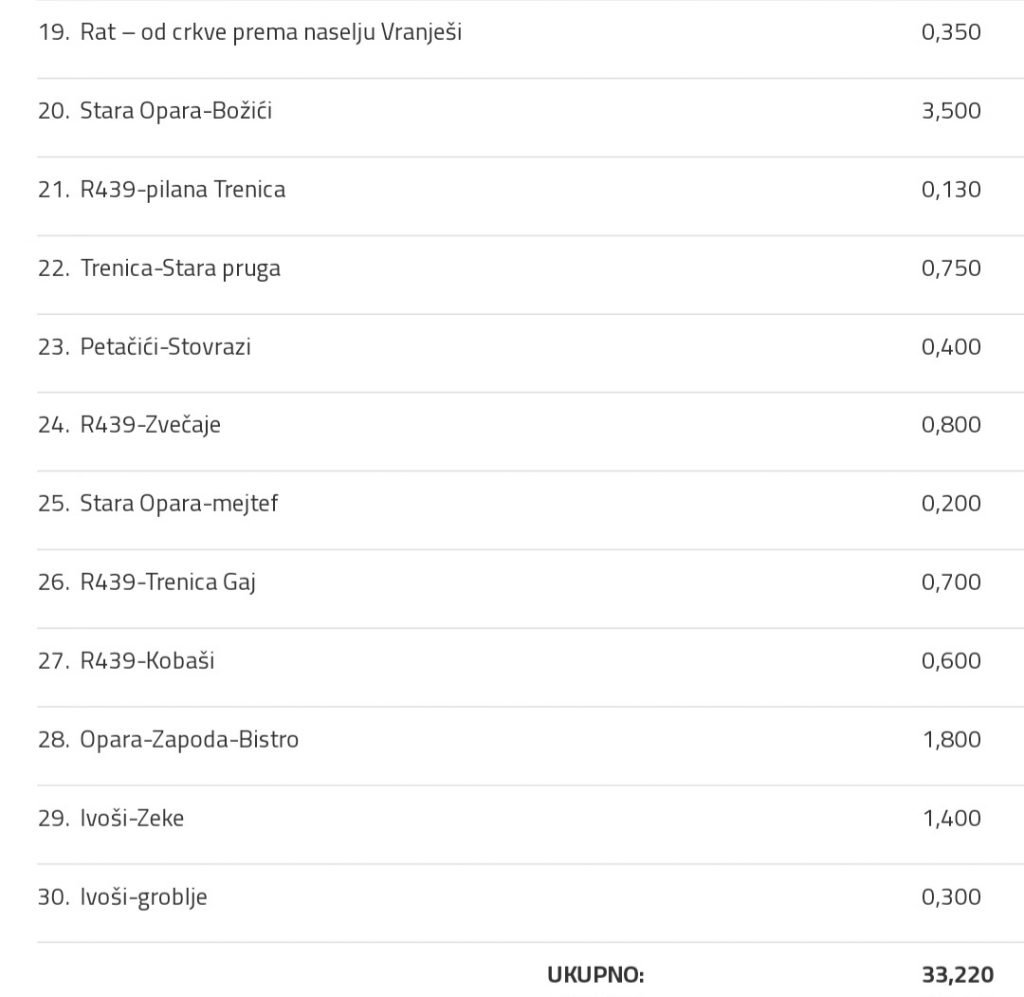Click the UKUPNO total label

point(596,975)
